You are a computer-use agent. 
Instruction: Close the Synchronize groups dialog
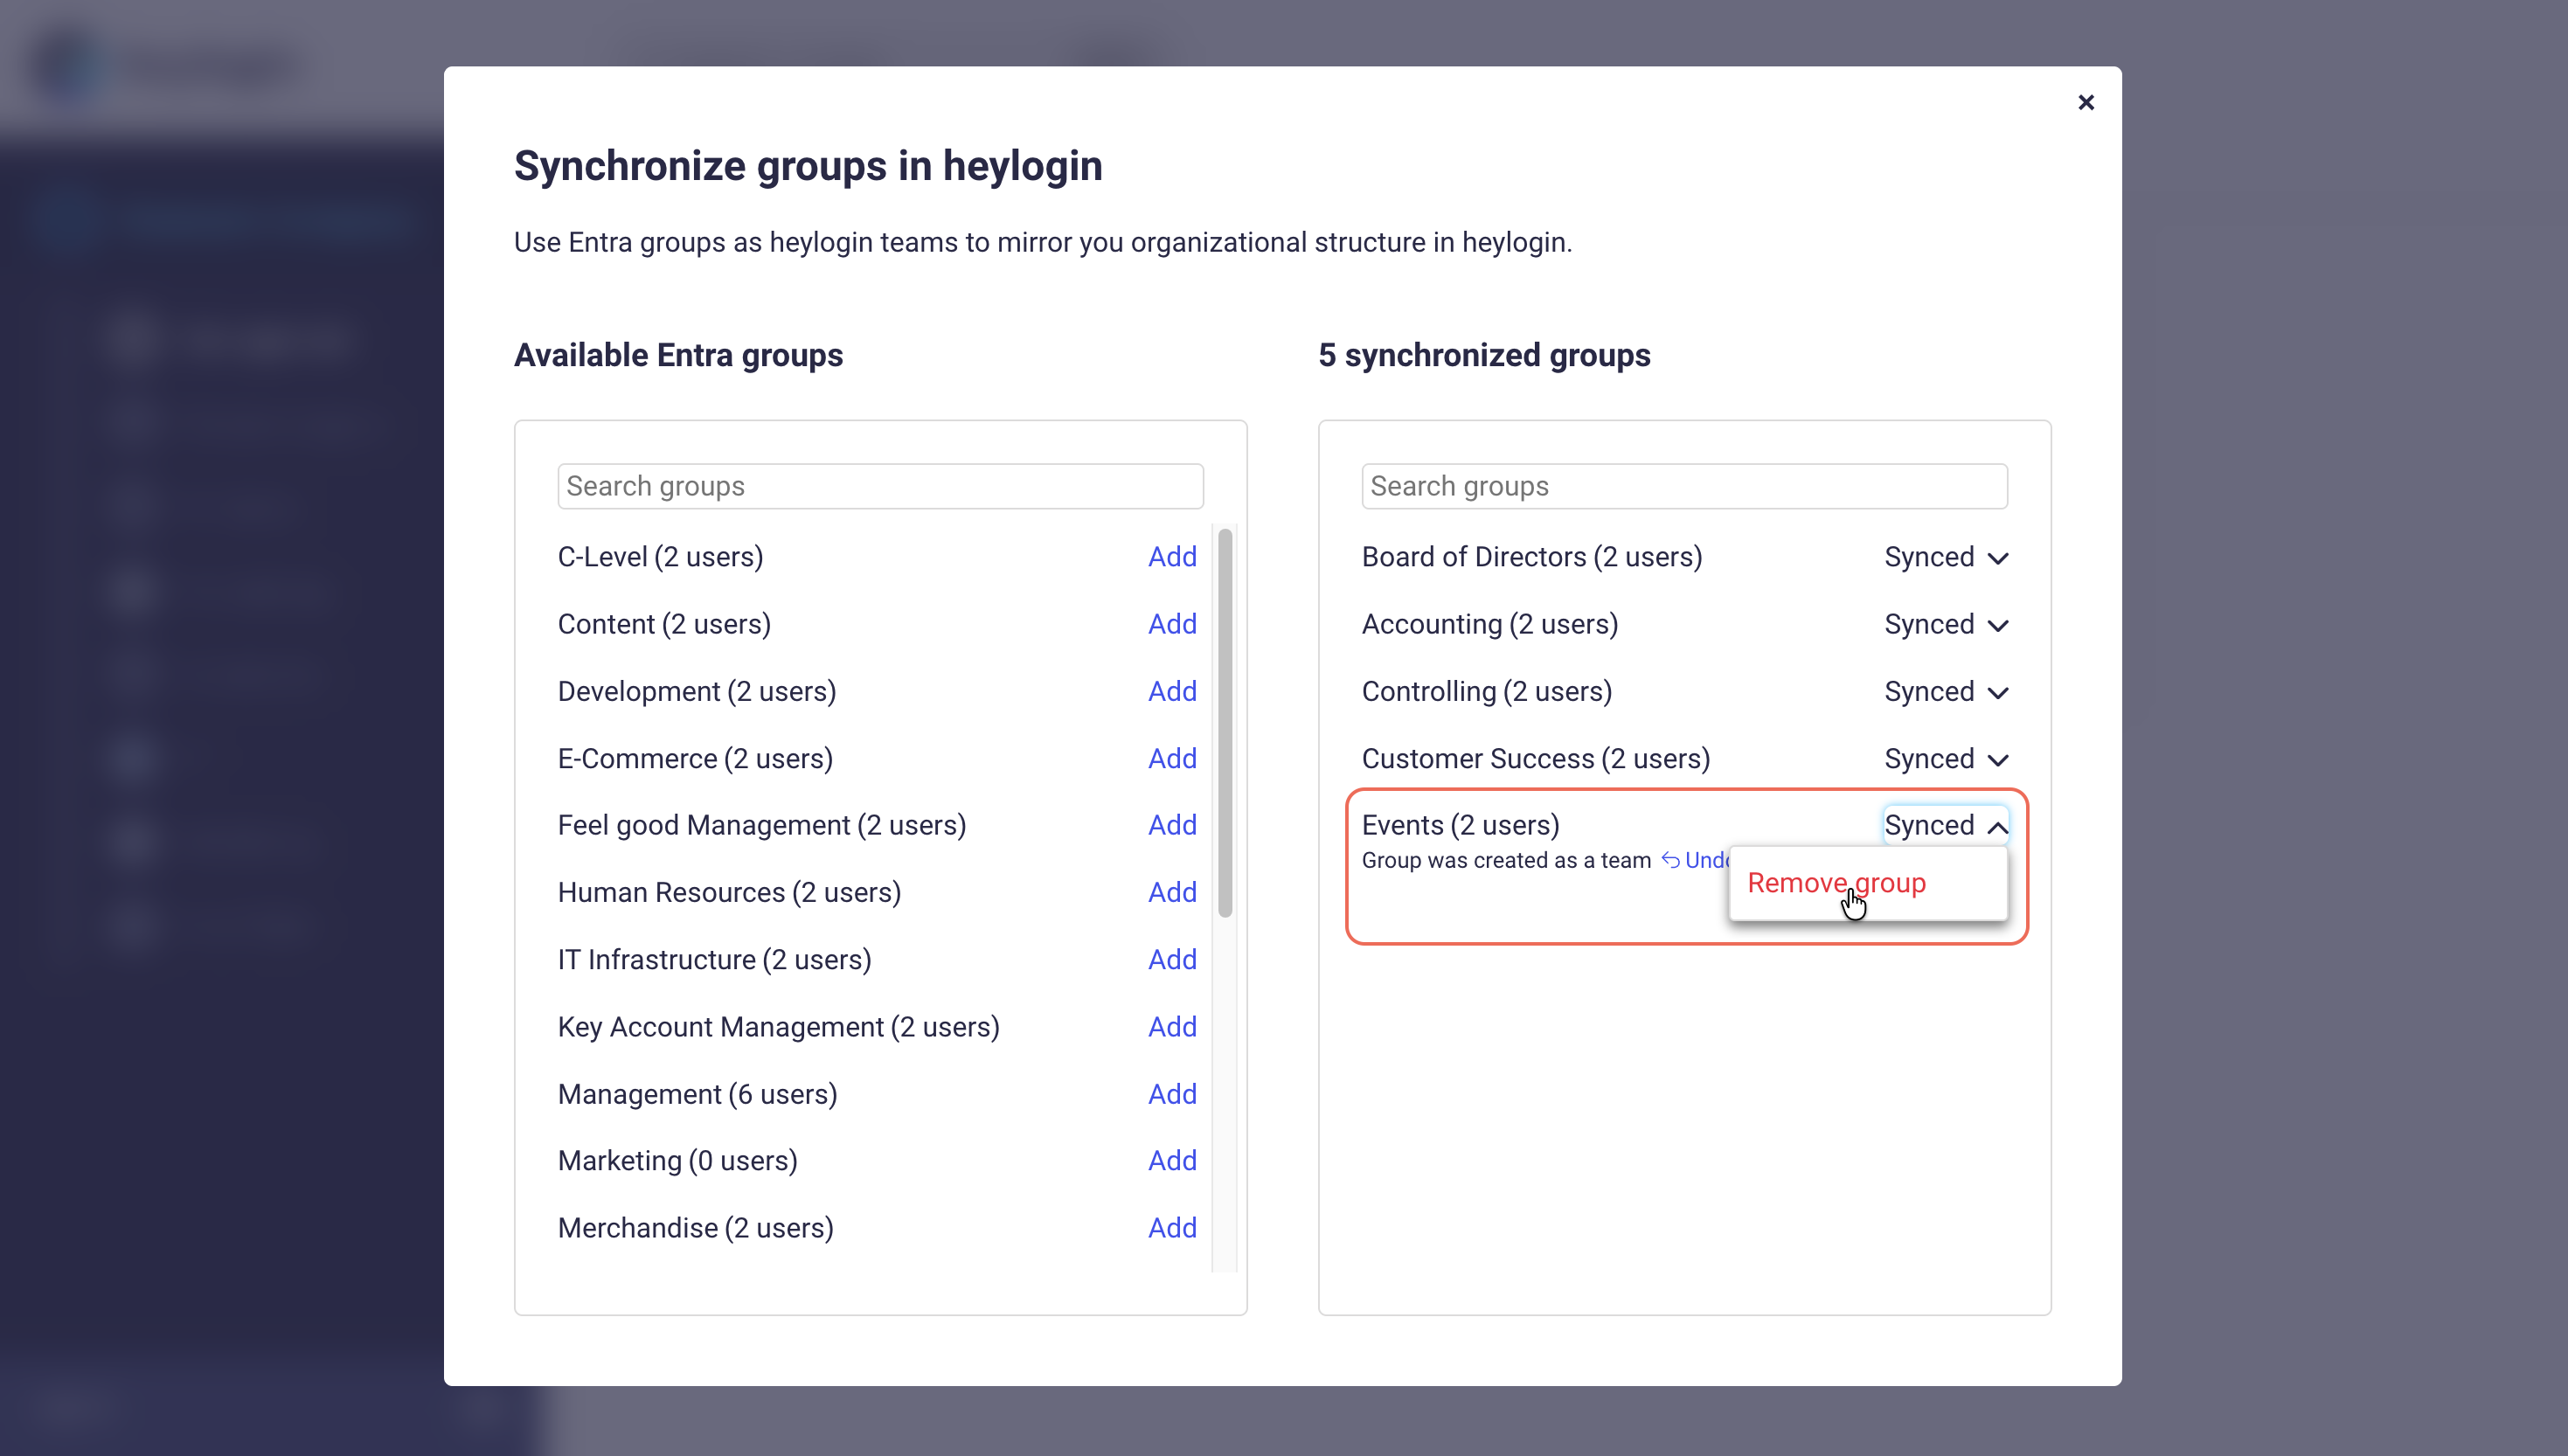(2086, 102)
